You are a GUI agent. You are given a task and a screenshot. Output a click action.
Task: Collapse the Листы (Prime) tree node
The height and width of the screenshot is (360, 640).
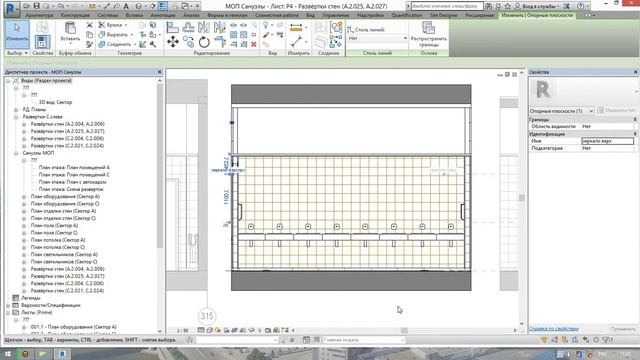[8, 313]
